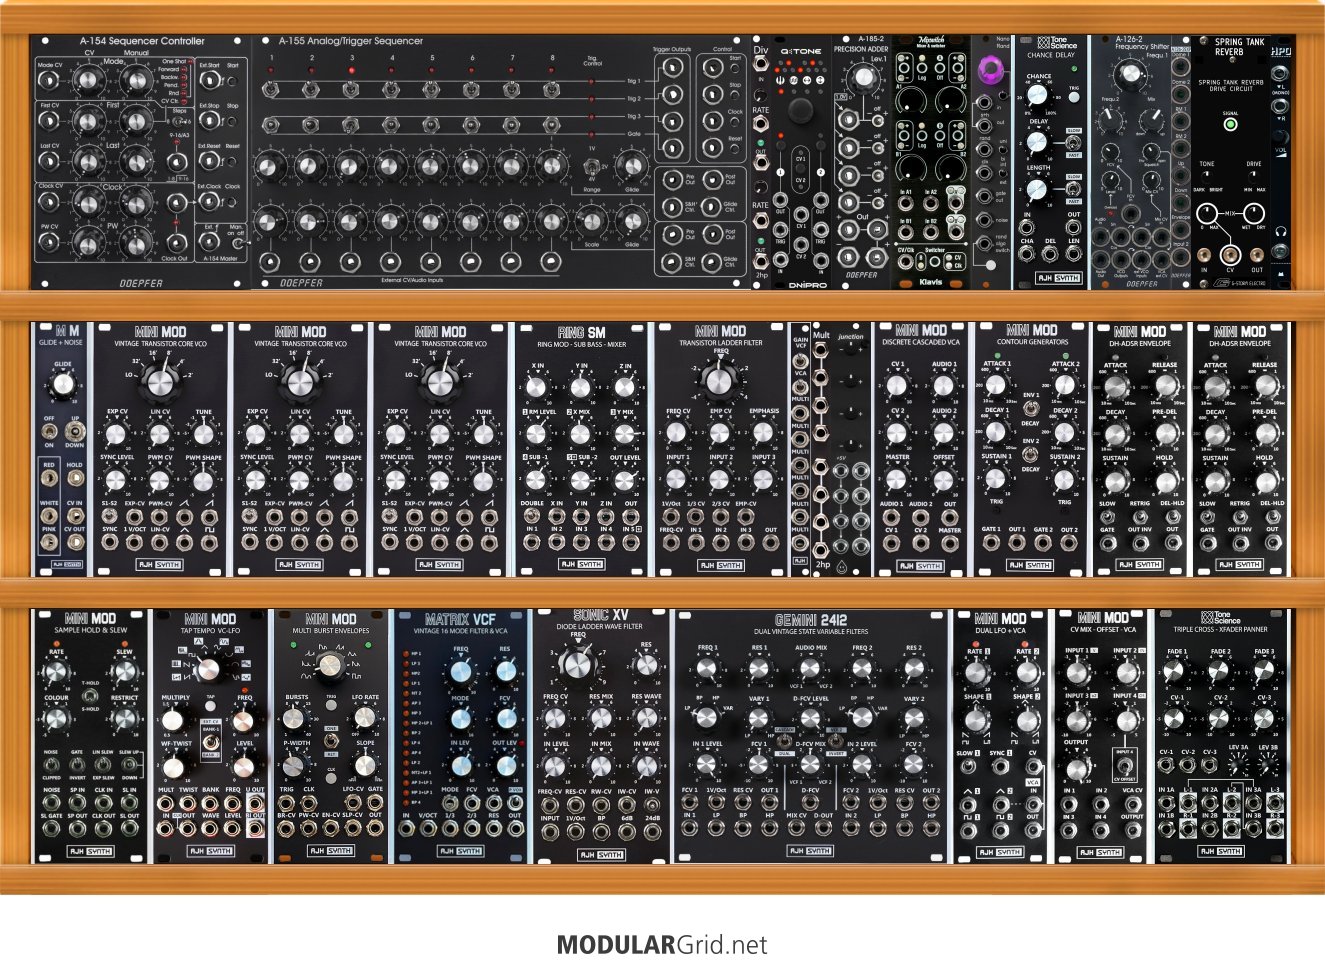Click the EMPHASIS knob on Transistor Ladder Filter
The width and height of the screenshot is (1325, 966).
763,433
